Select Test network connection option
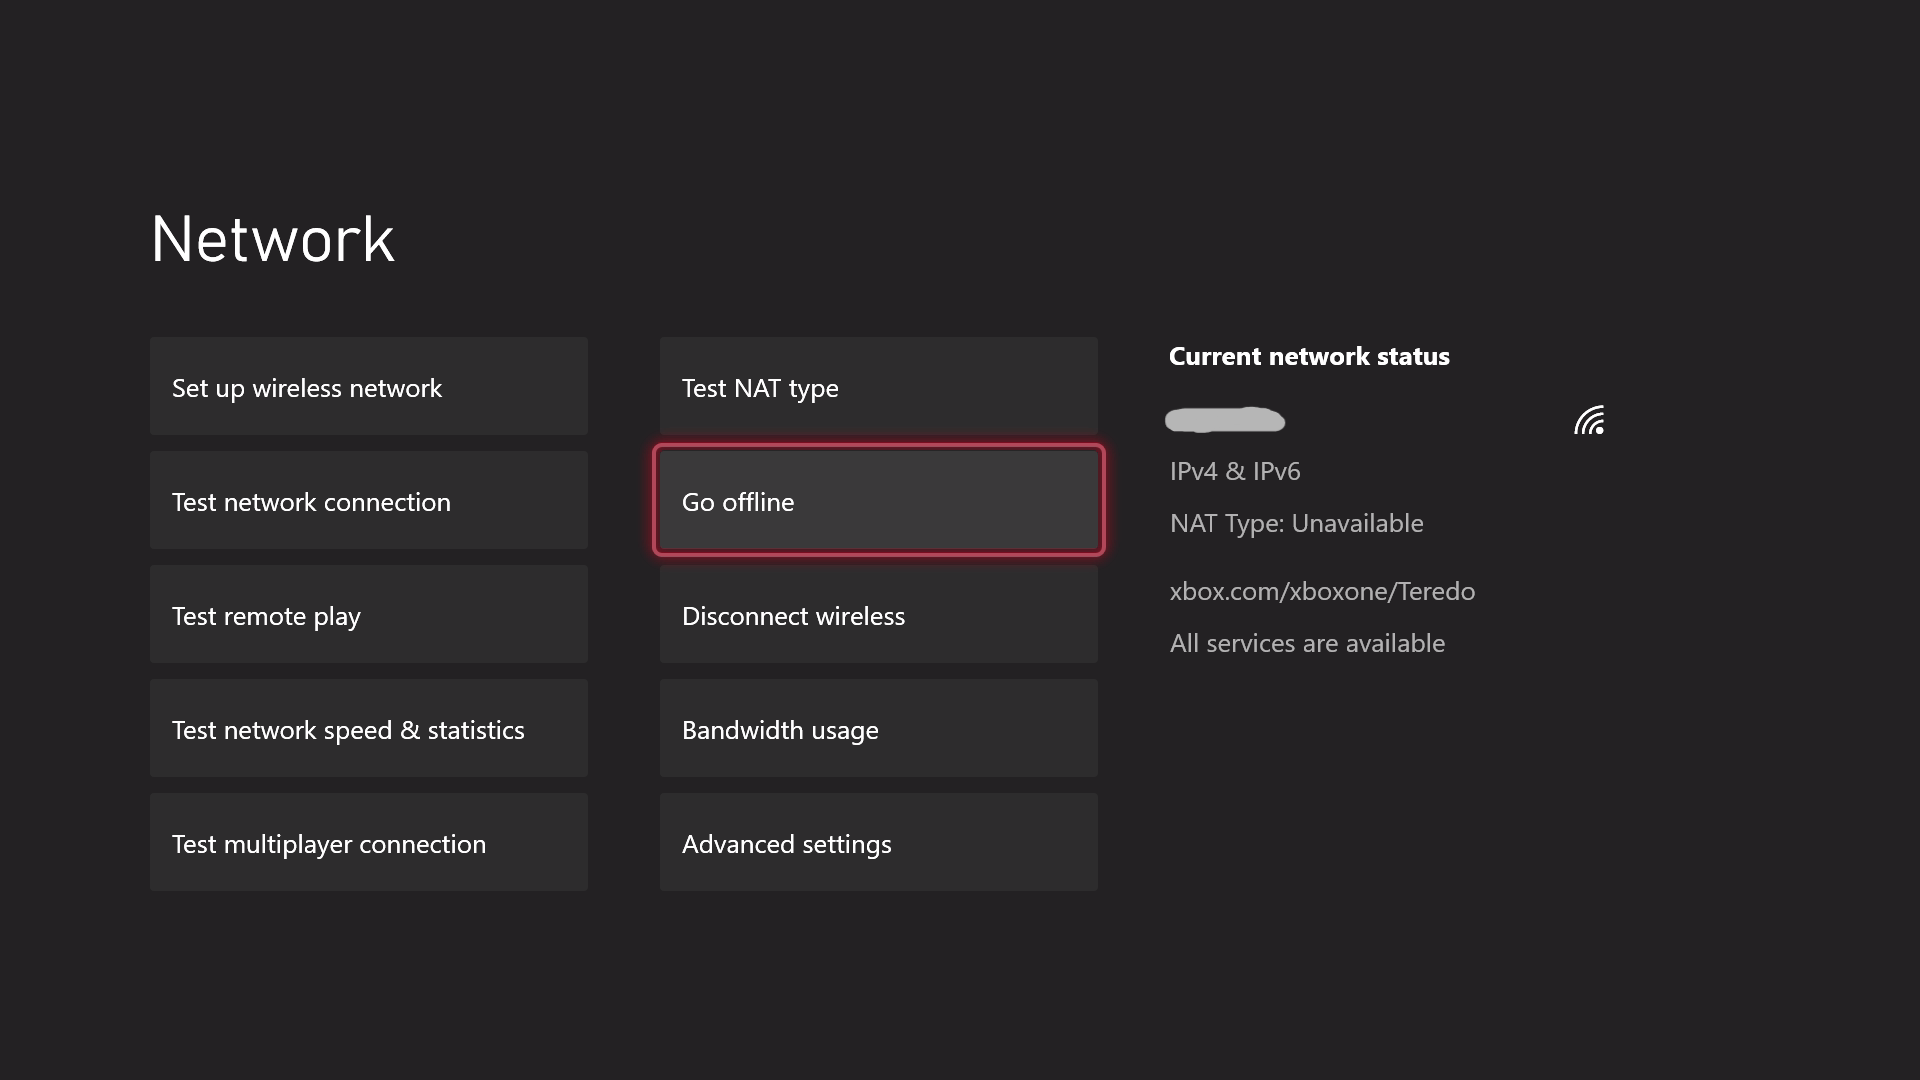The width and height of the screenshot is (1920, 1080). click(369, 500)
